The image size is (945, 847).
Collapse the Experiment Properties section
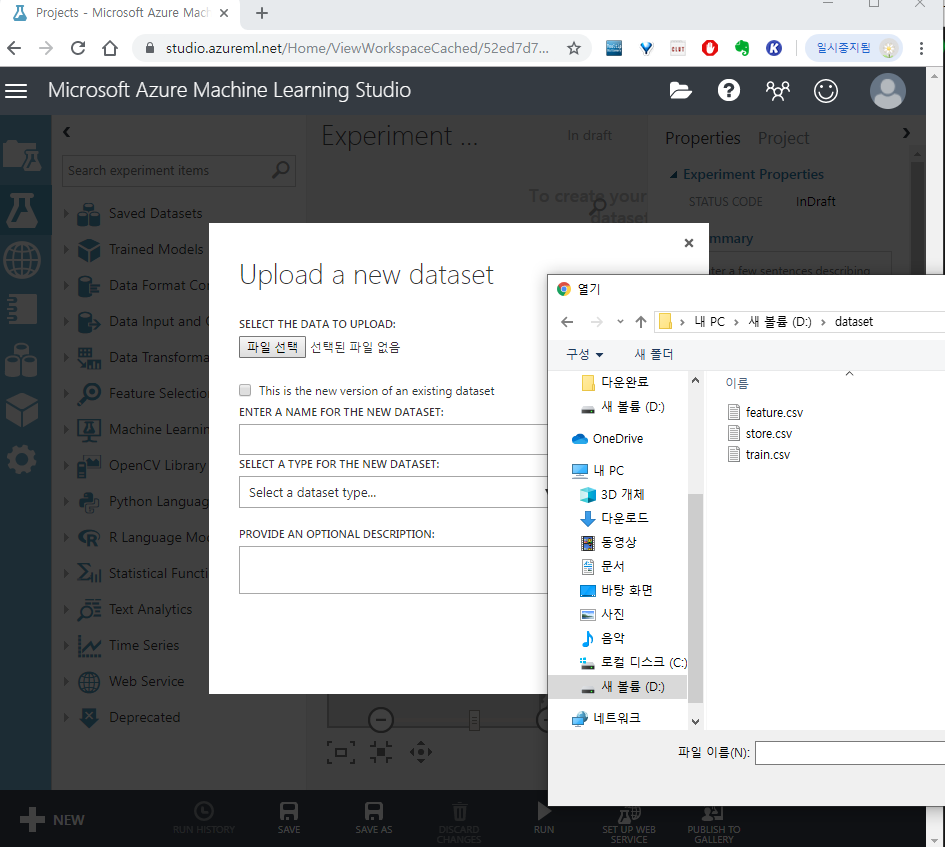[674, 175]
